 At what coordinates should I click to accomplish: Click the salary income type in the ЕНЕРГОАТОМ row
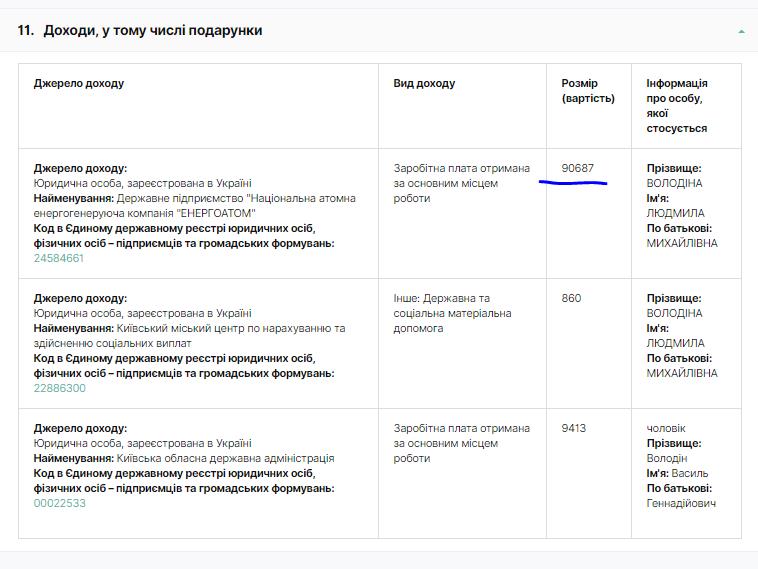pyautogui.click(x=461, y=168)
